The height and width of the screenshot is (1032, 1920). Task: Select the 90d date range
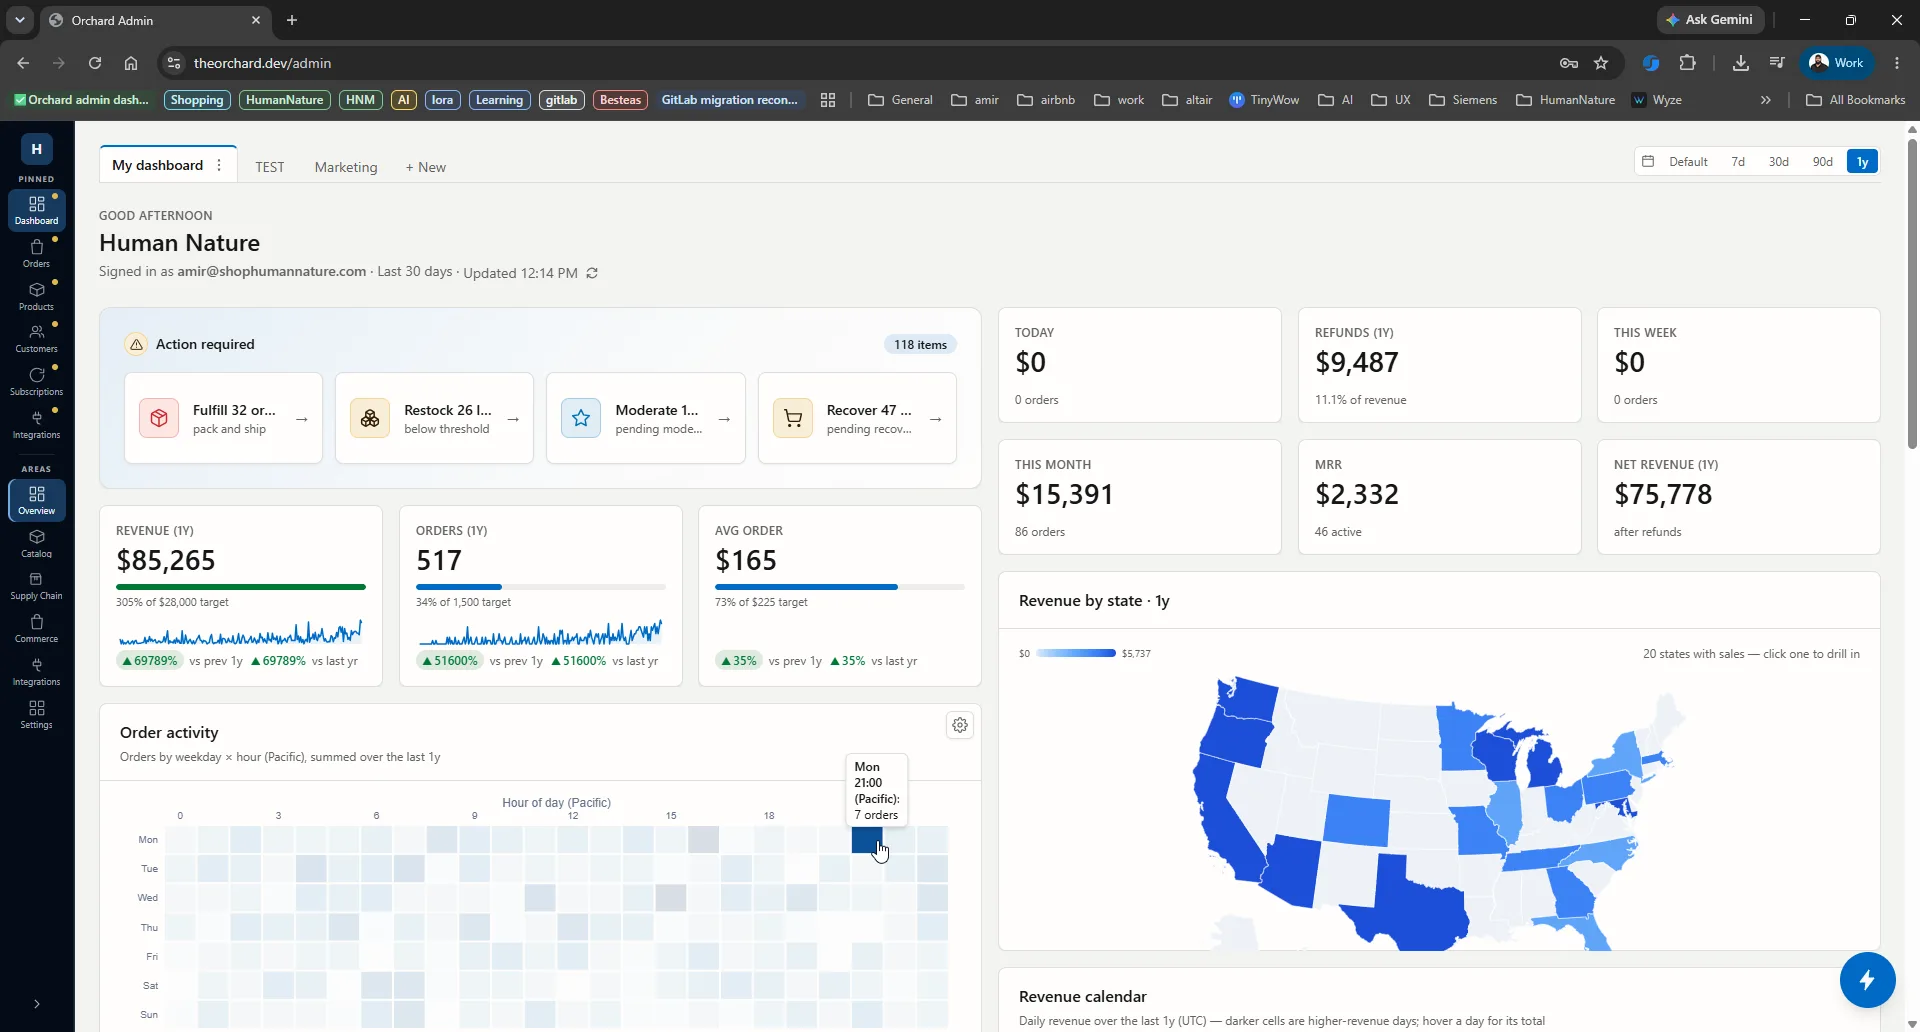point(1823,162)
